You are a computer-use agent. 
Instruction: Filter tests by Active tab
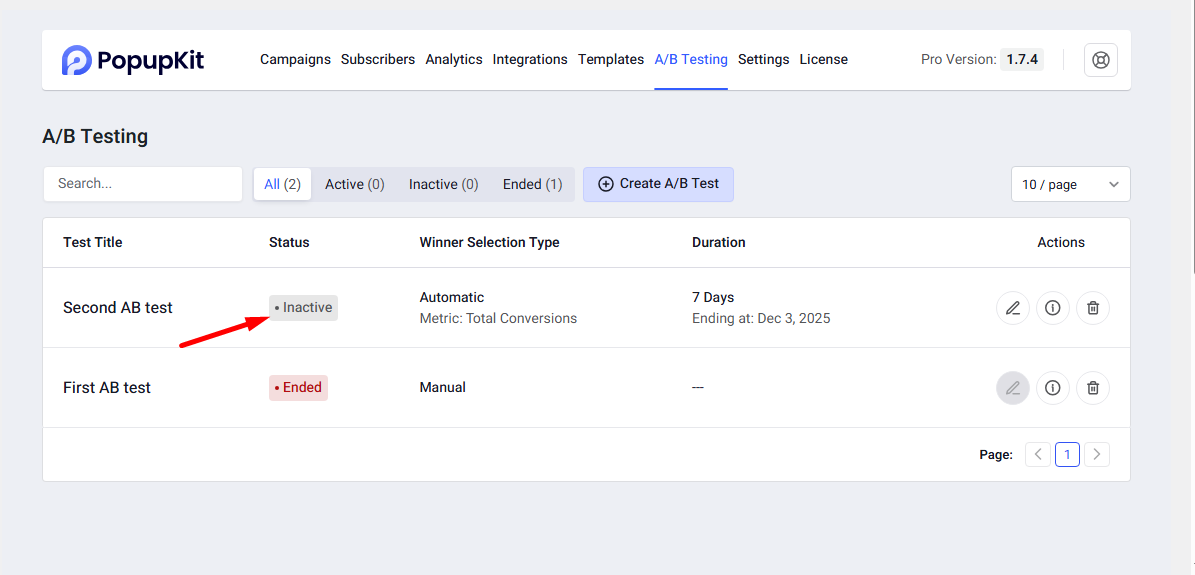[x=354, y=184]
